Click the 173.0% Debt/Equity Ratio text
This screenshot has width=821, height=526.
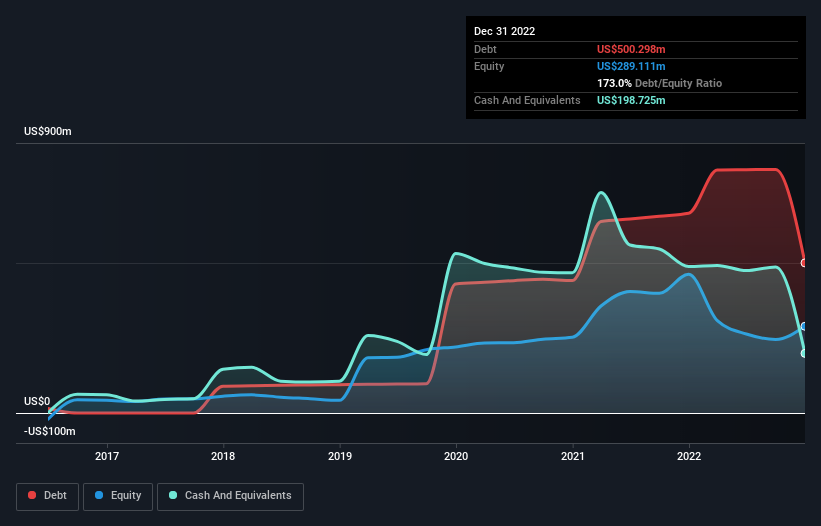[660, 83]
